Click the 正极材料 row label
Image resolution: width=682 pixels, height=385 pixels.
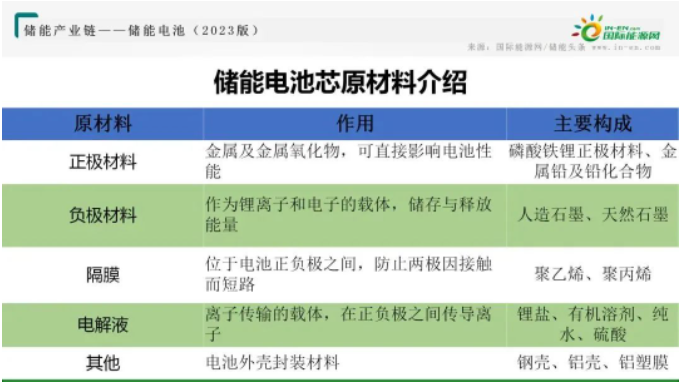103,162
